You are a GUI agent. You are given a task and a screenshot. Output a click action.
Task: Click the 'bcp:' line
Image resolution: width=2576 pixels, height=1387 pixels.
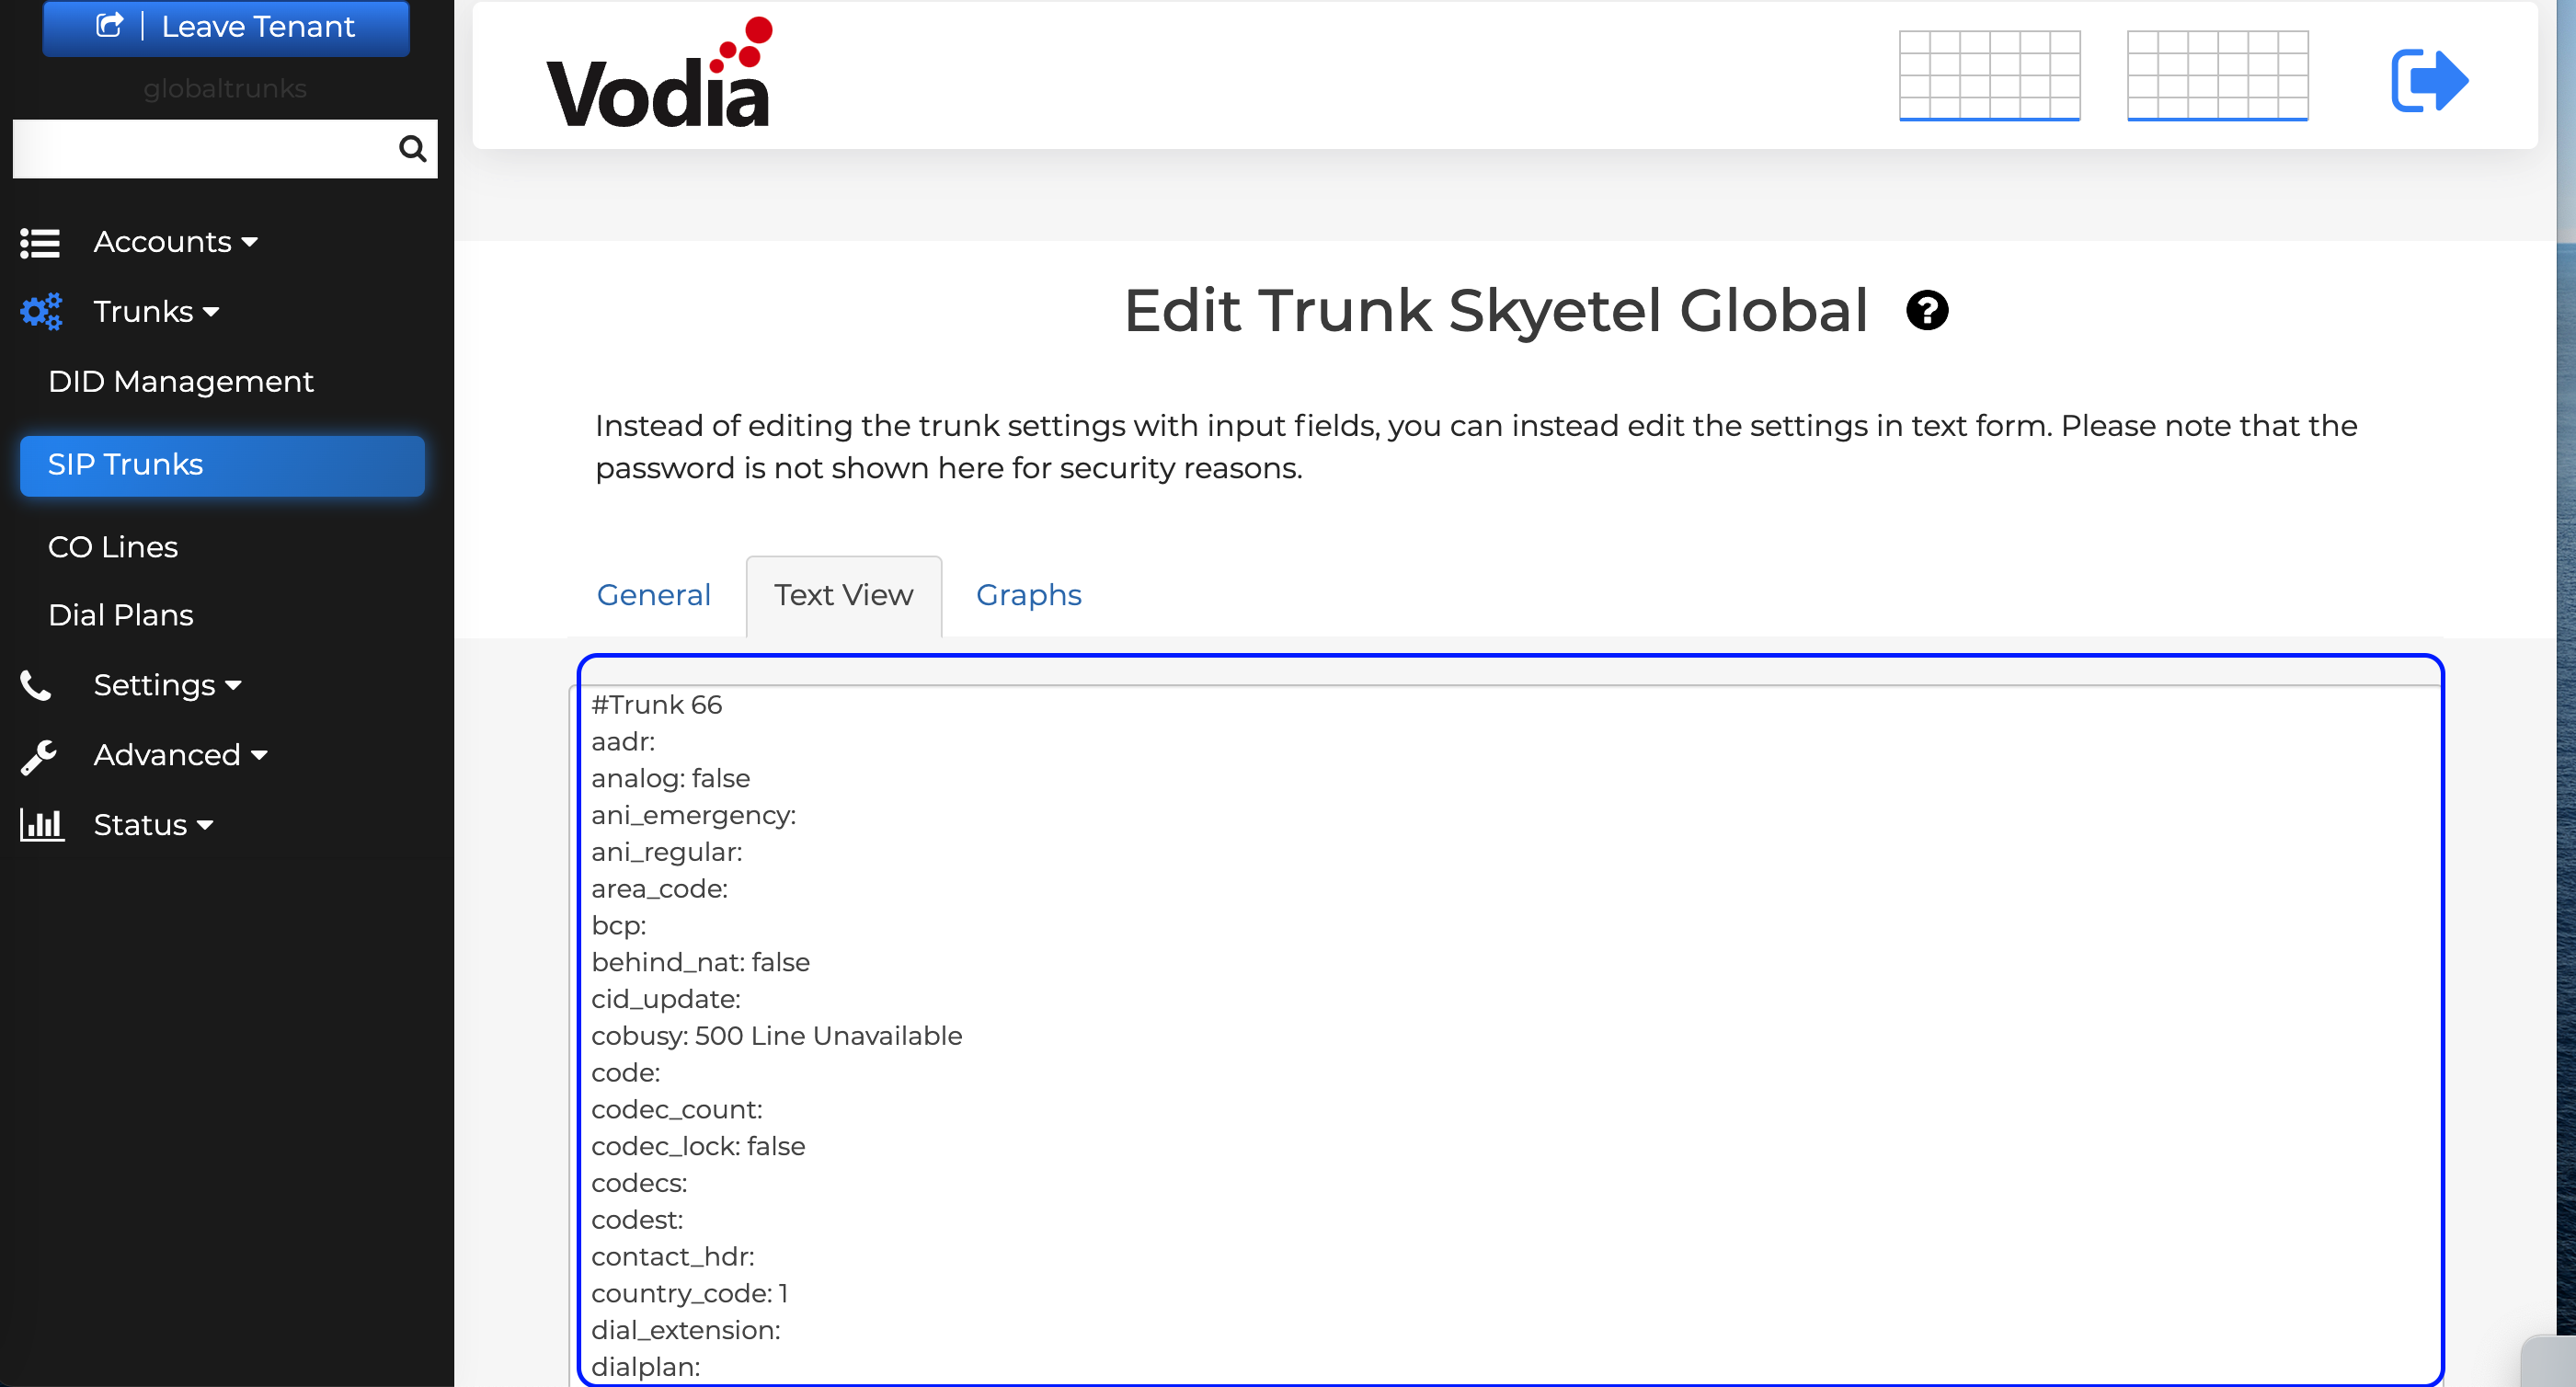pyautogui.click(x=618, y=926)
